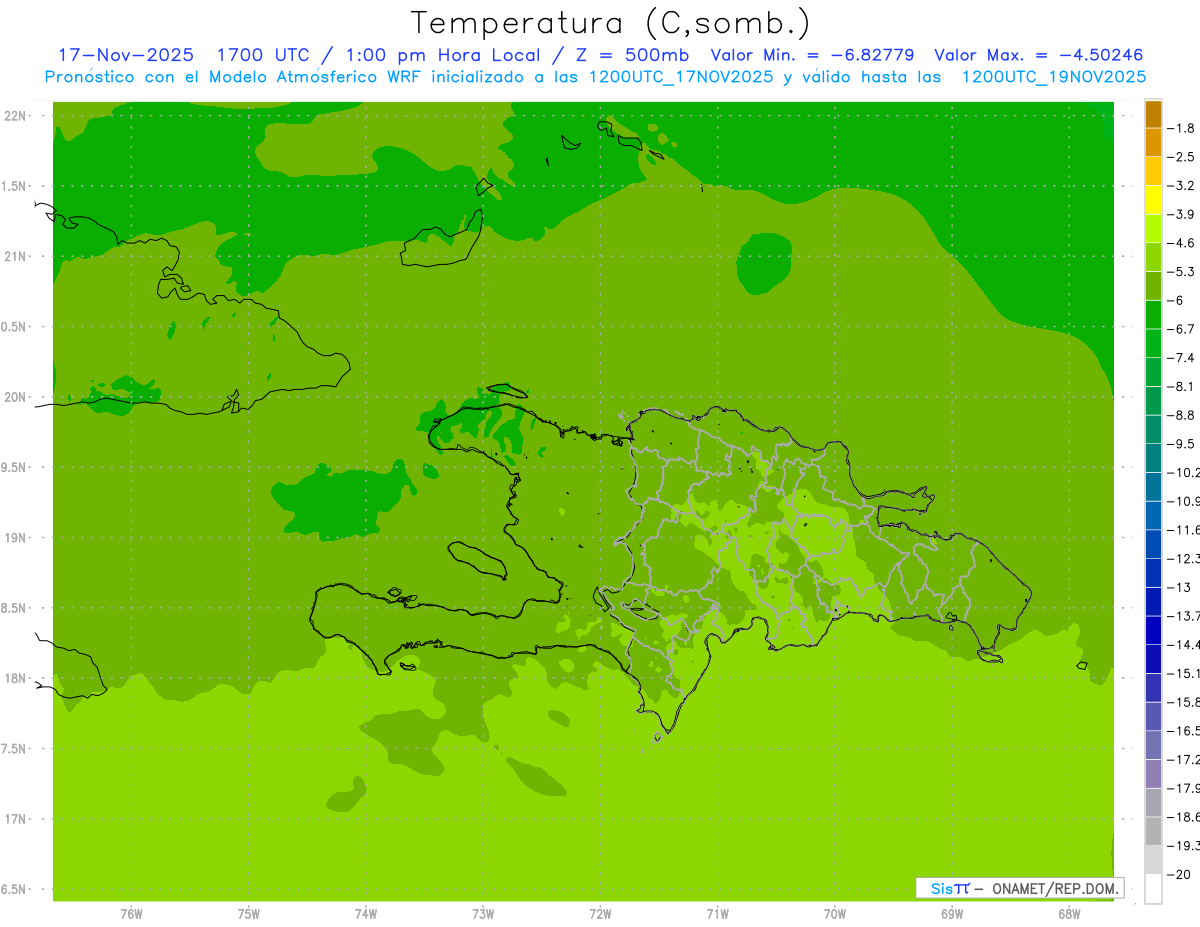Click the orange swatch between -1.8 and -2.5

coord(1153,142)
